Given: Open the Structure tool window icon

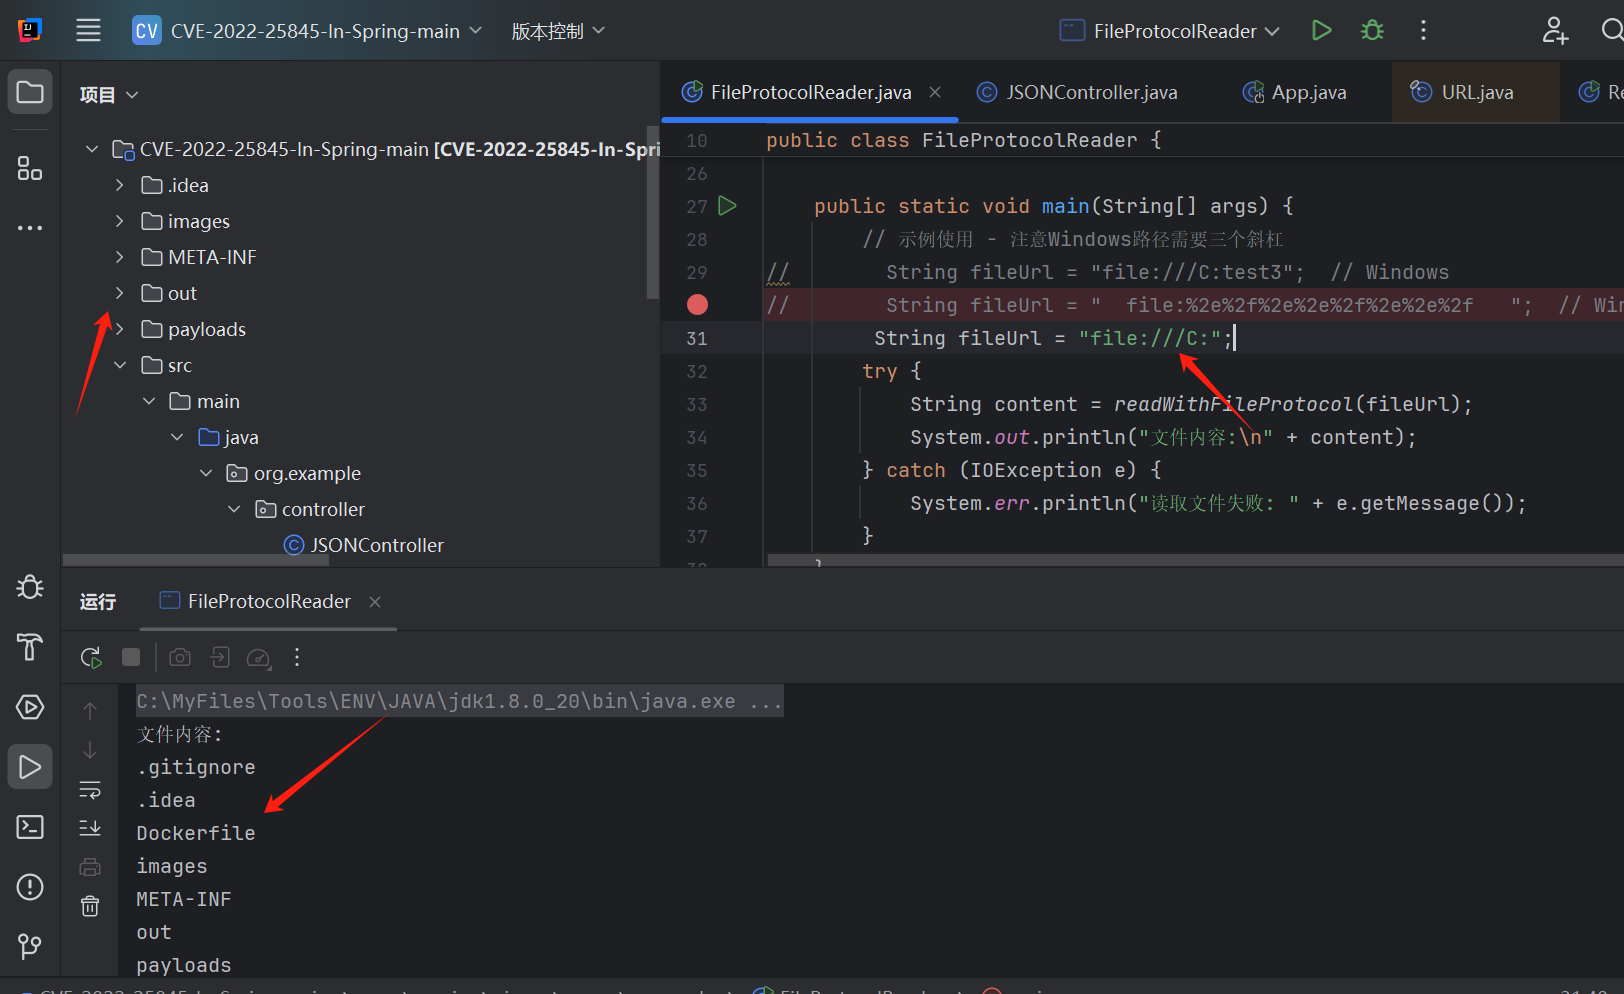Looking at the screenshot, I should tap(30, 168).
